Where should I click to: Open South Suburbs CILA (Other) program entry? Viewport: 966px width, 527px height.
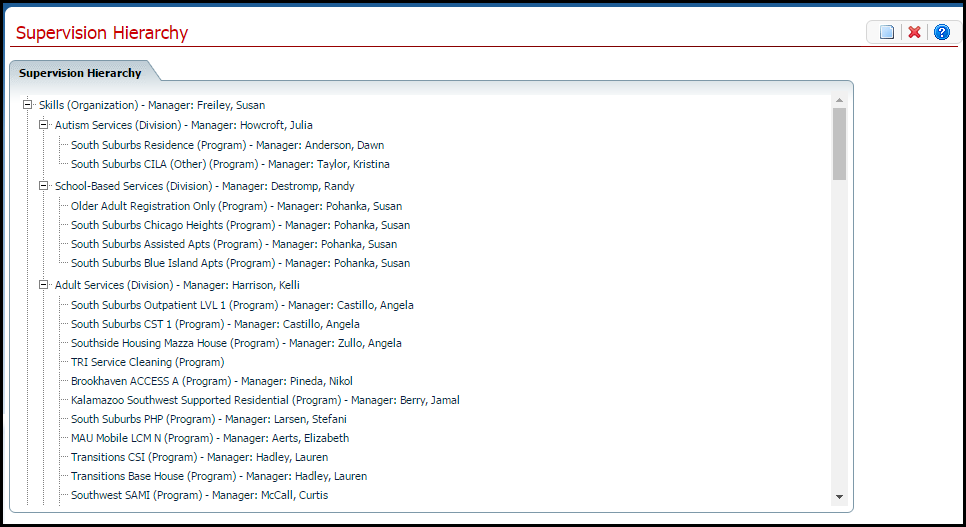coord(230,164)
